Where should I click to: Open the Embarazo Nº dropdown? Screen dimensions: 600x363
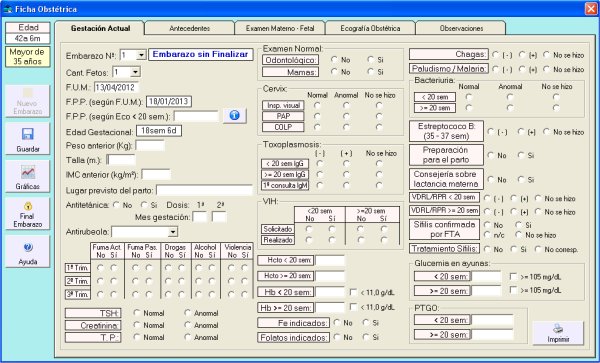click(141, 55)
